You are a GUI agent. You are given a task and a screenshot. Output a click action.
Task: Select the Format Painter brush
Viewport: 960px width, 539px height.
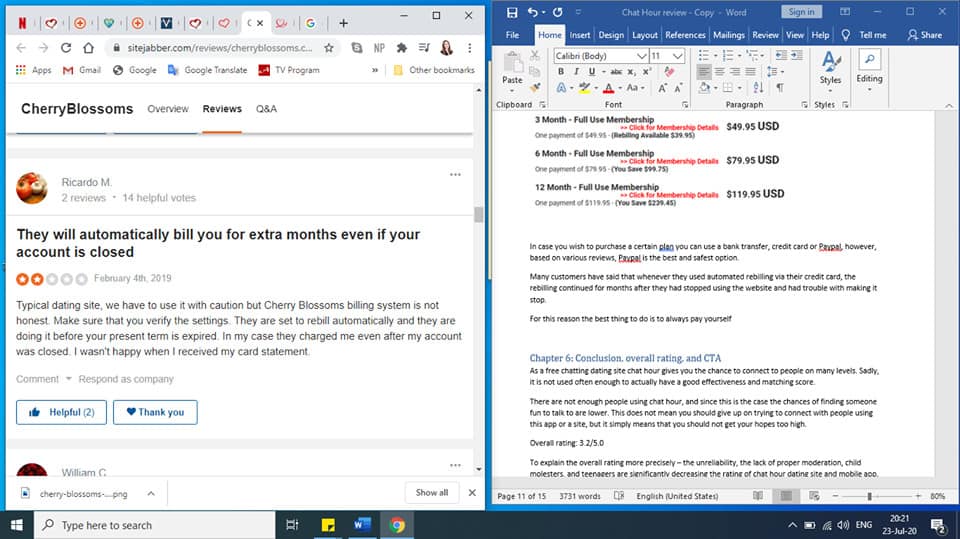click(535, 88)
